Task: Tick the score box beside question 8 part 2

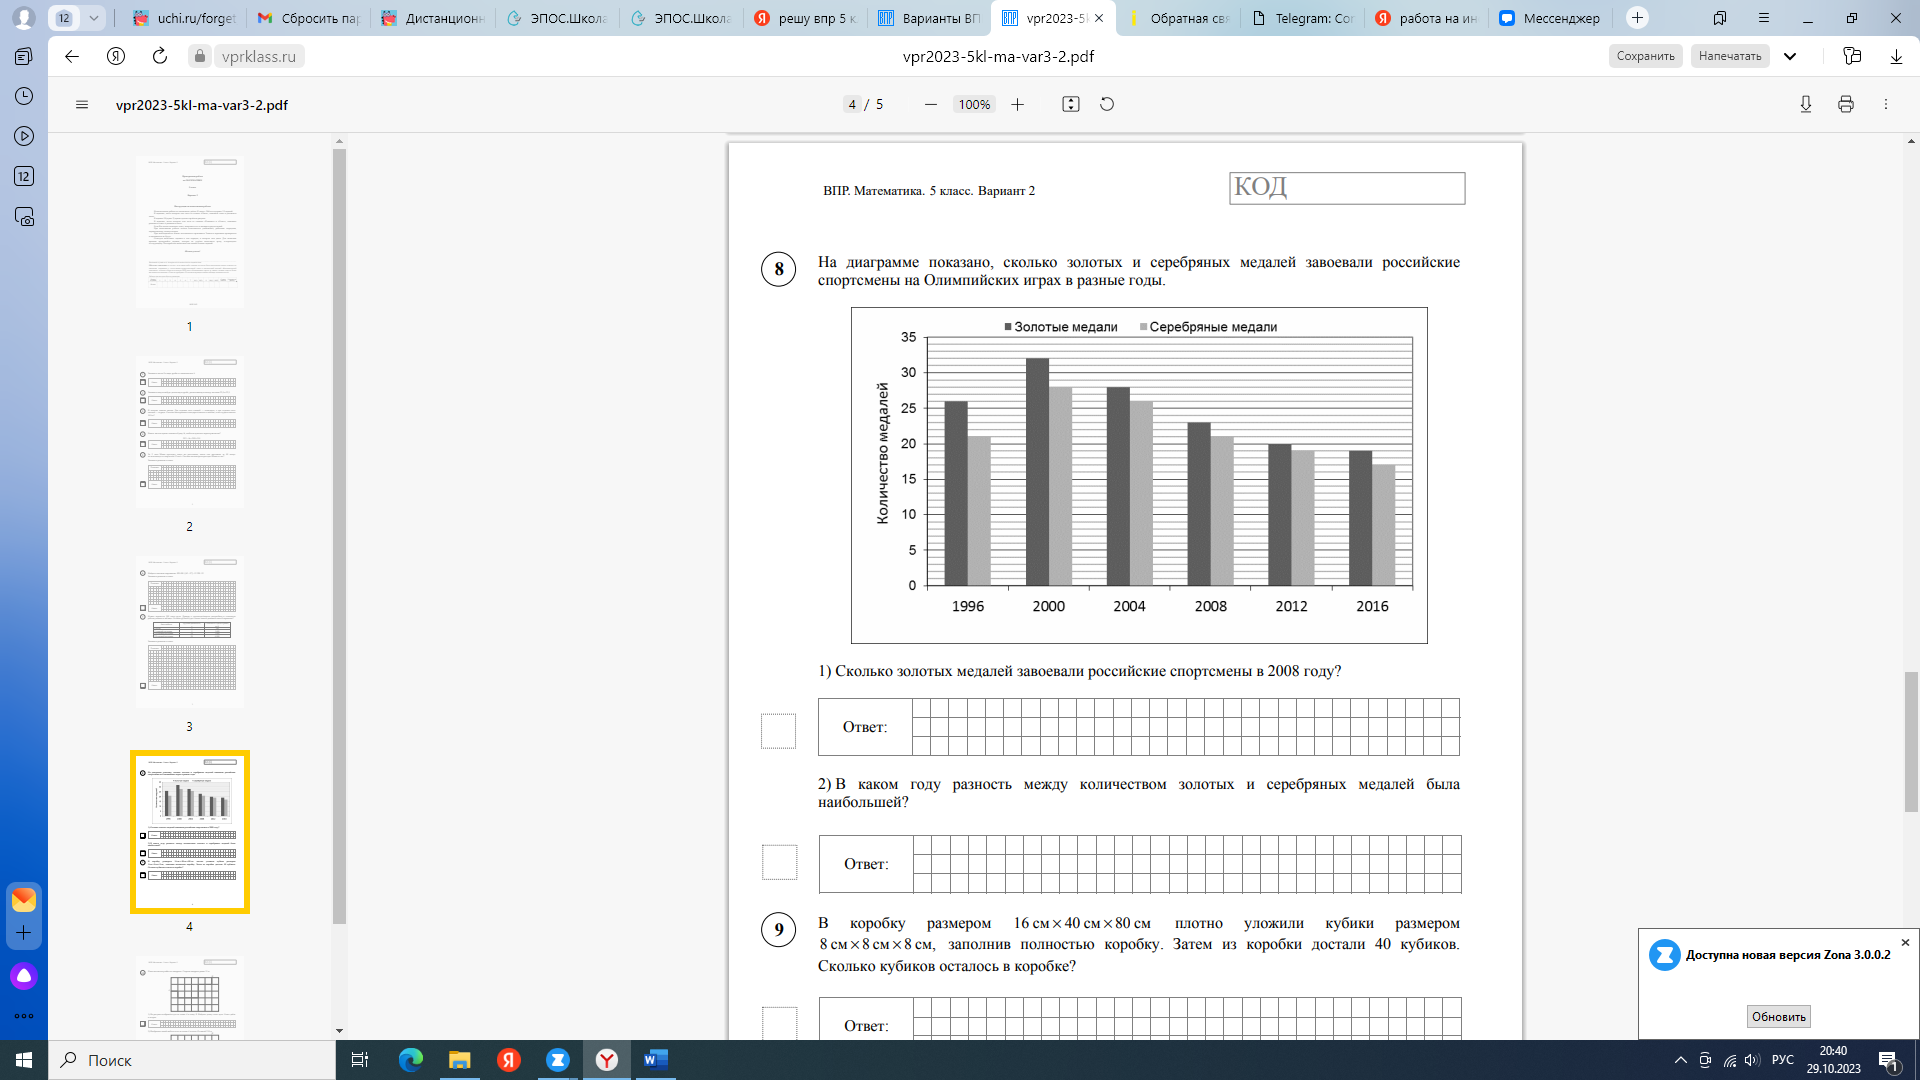Action: (779, 862)
